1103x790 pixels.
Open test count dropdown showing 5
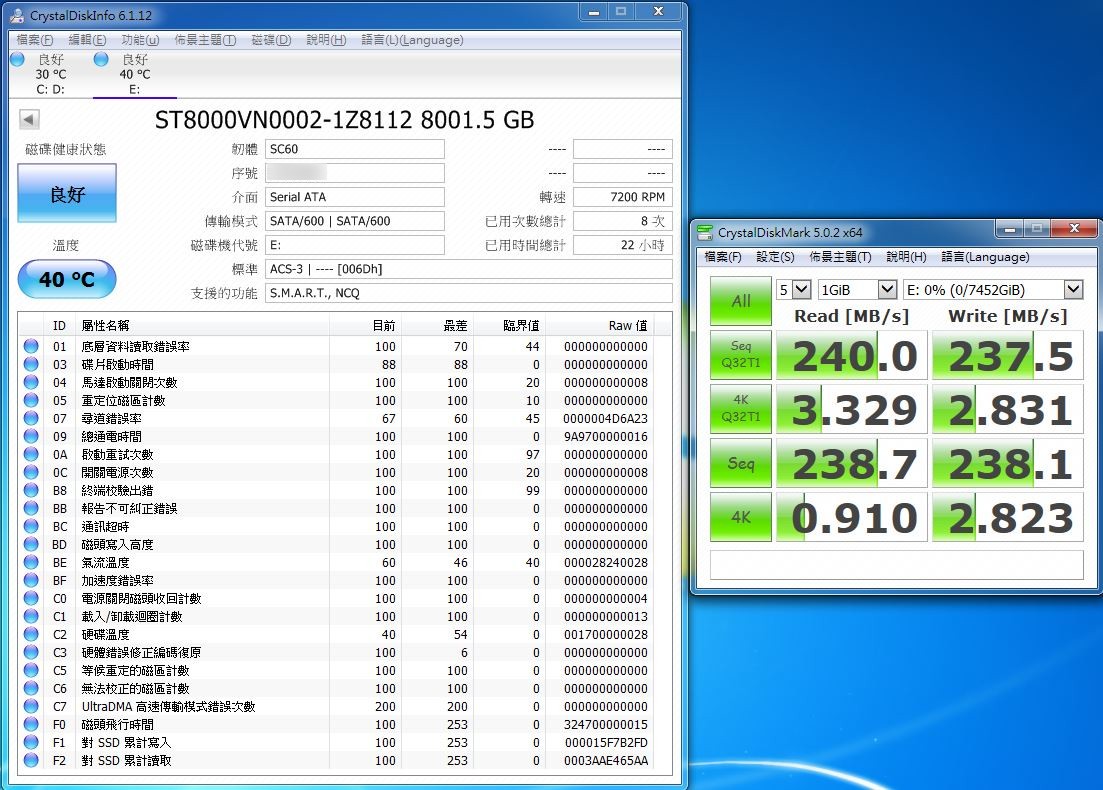tap(794, 289)
